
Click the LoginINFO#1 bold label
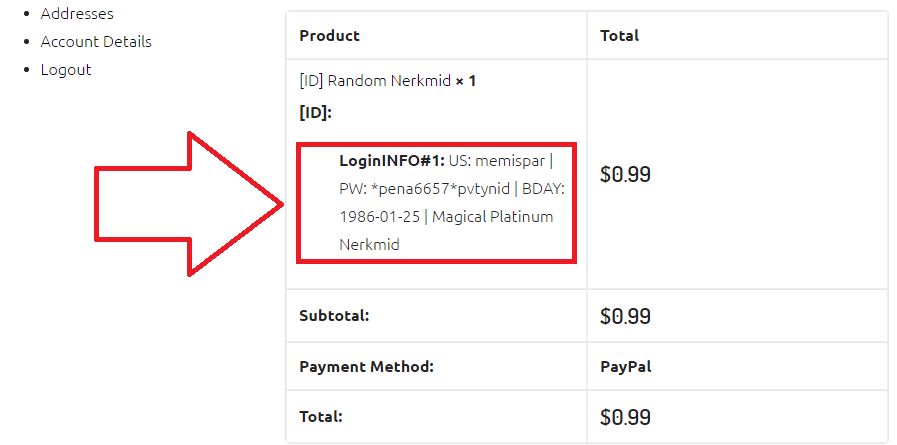(x=392, y=161)
